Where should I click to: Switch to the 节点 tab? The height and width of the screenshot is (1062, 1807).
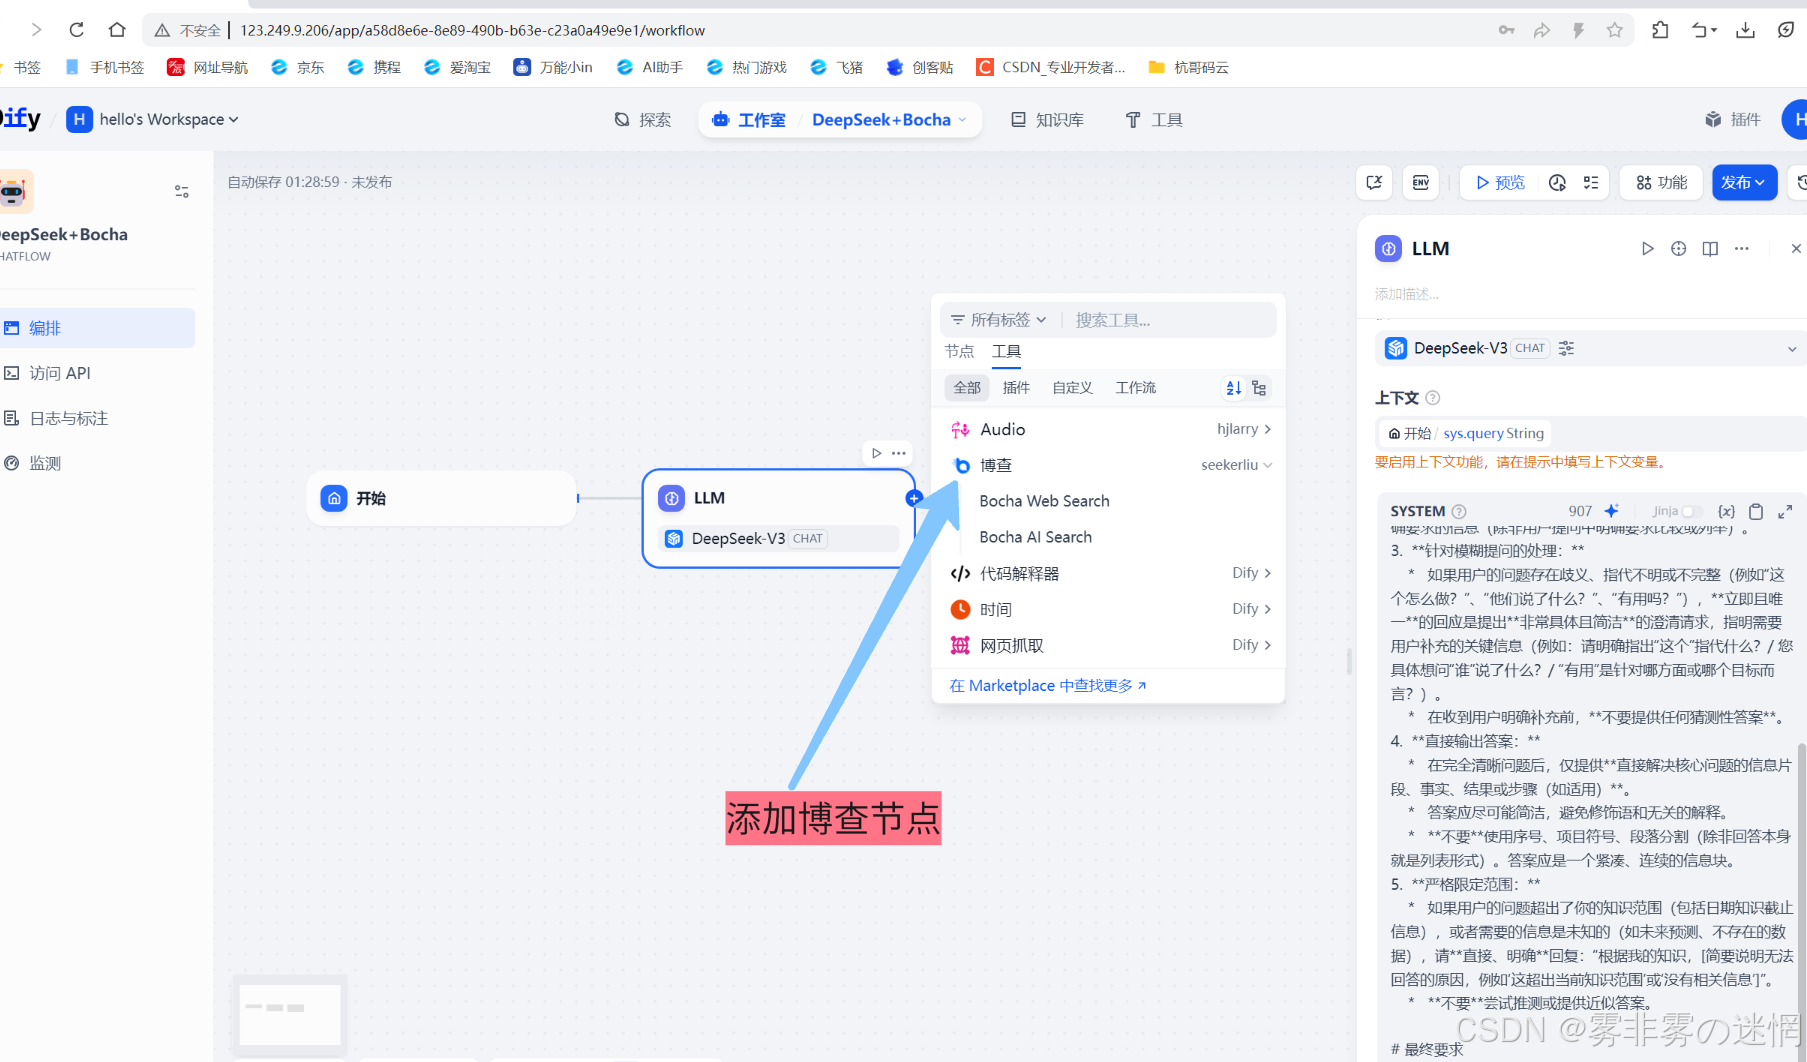(959, 351)
